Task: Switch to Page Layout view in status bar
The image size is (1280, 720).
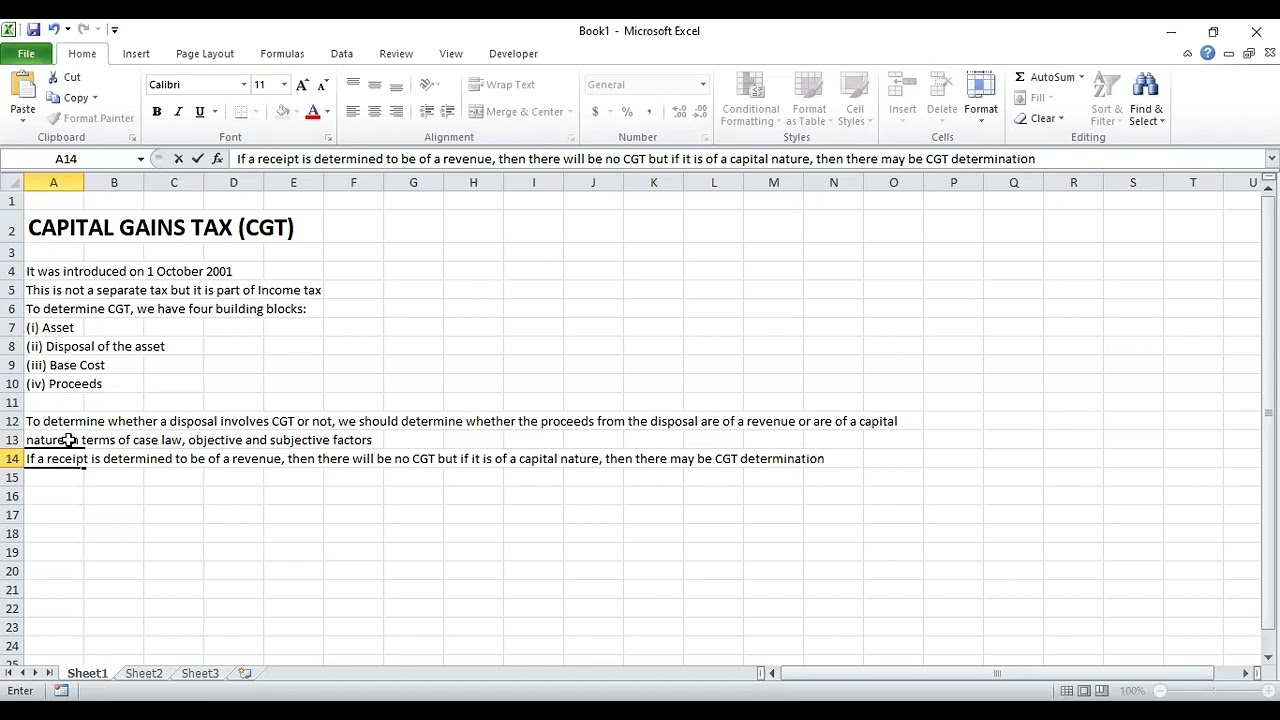Action: point(1084,691)
